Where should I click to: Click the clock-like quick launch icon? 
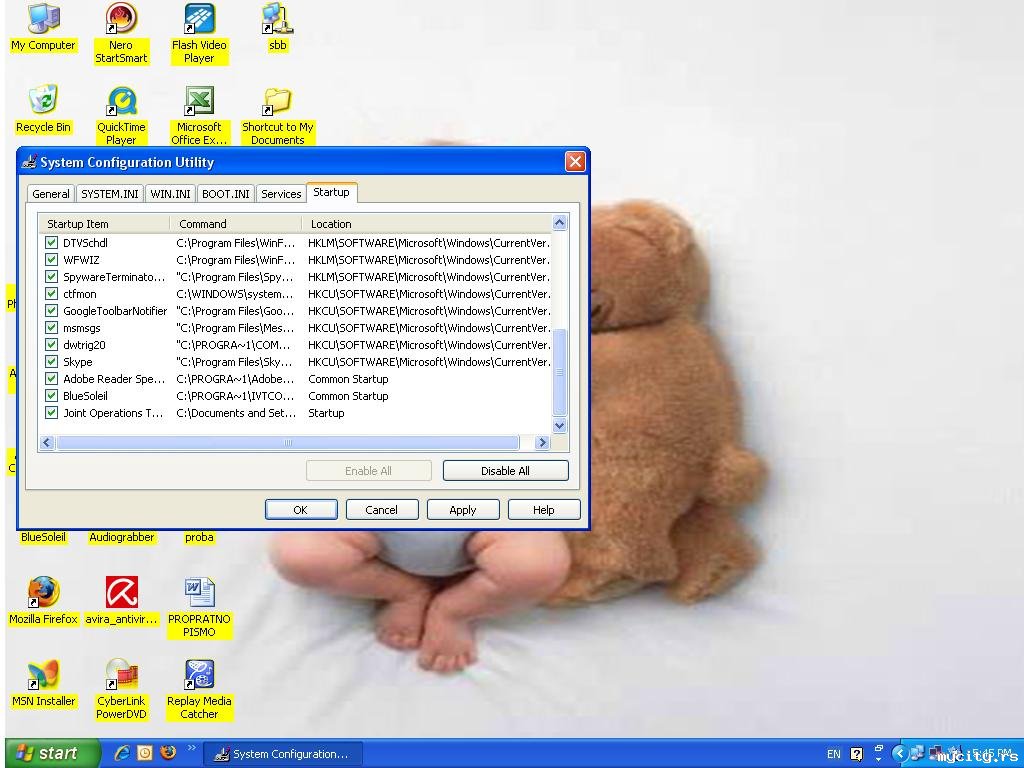tap(145, 753)
